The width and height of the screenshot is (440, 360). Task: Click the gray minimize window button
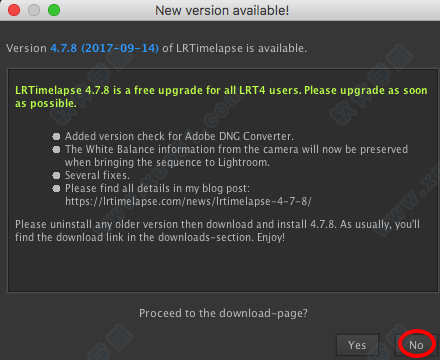point(34,10)
